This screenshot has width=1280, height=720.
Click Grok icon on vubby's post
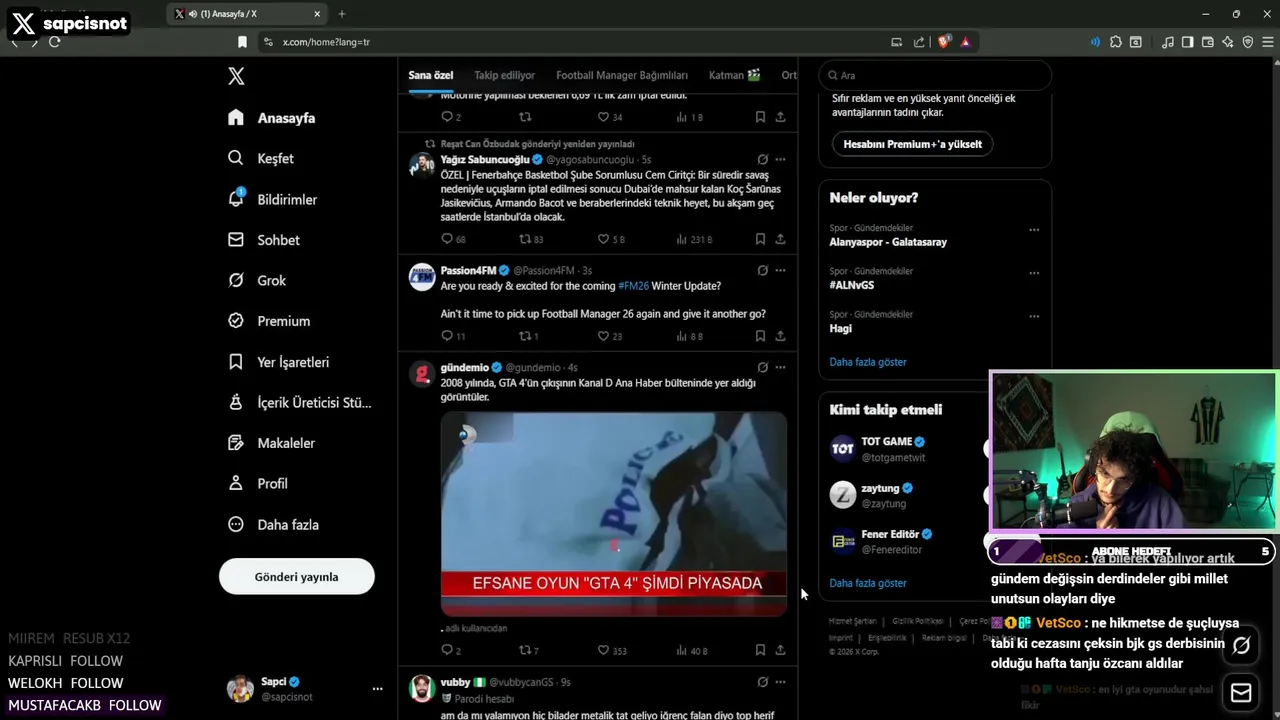point(762,682)
